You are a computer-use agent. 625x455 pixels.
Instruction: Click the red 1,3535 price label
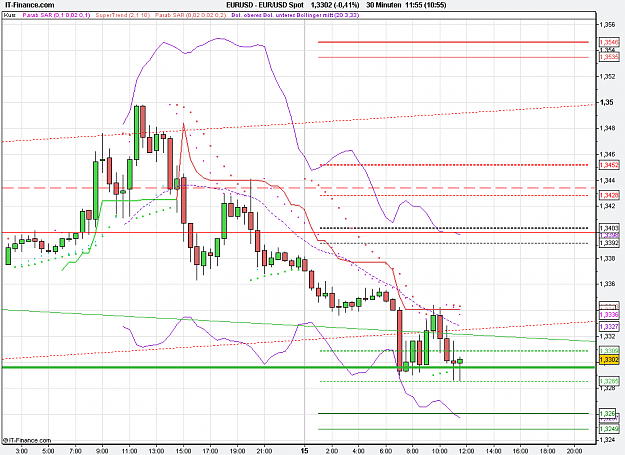[609, 57]
